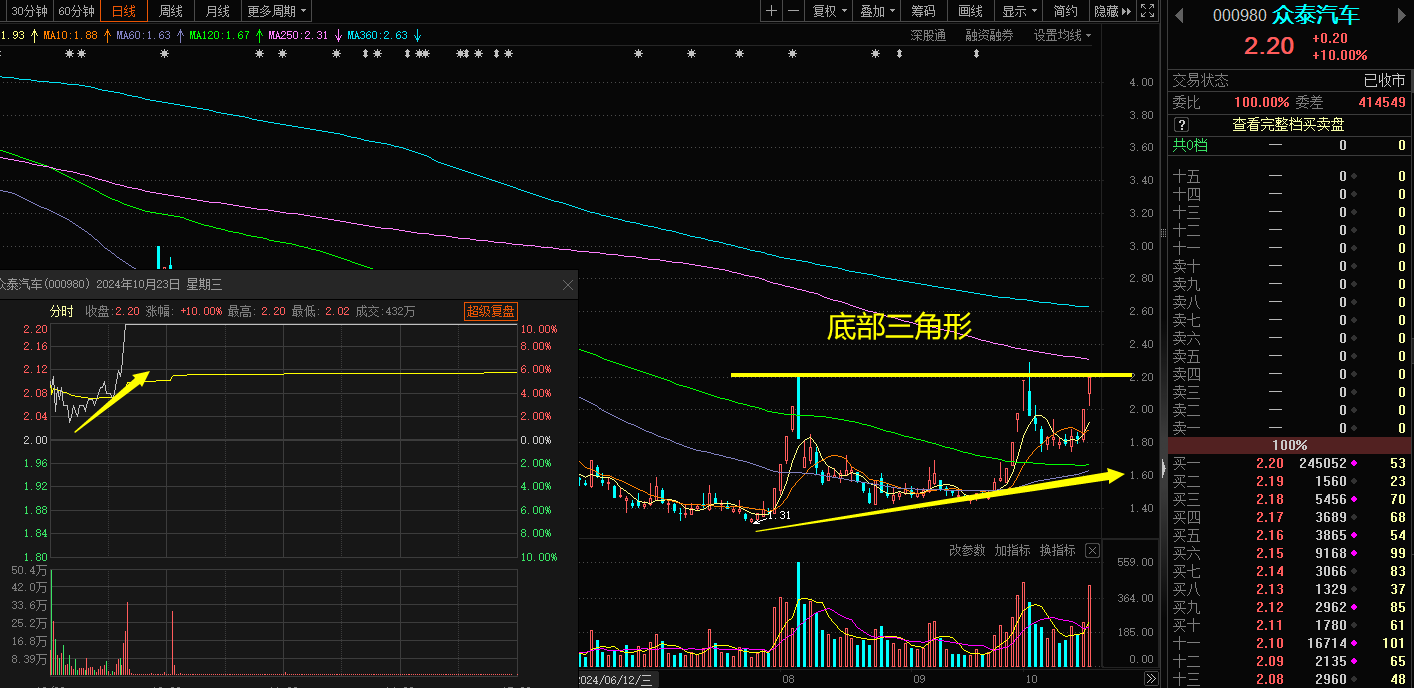Select the 分时 tab in popup
The width and height of the screenshot is (1414, 688).
62,311
